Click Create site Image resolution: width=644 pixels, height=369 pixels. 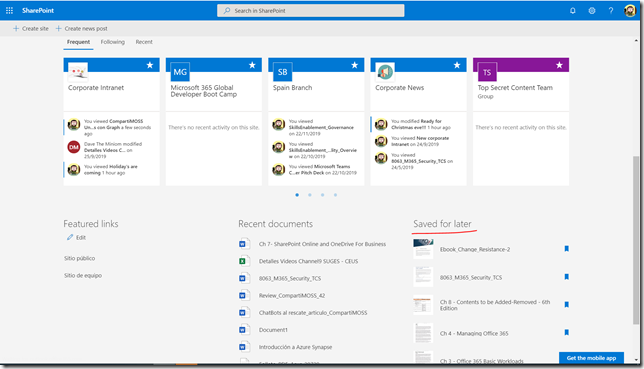(31, 28)
